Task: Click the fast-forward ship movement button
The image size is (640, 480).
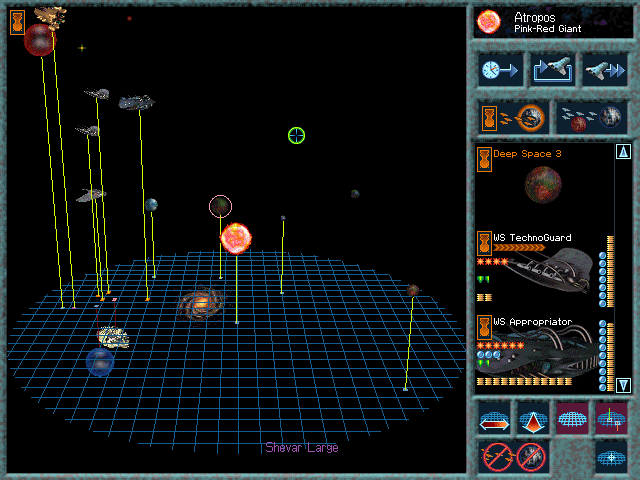Action: 605,70
